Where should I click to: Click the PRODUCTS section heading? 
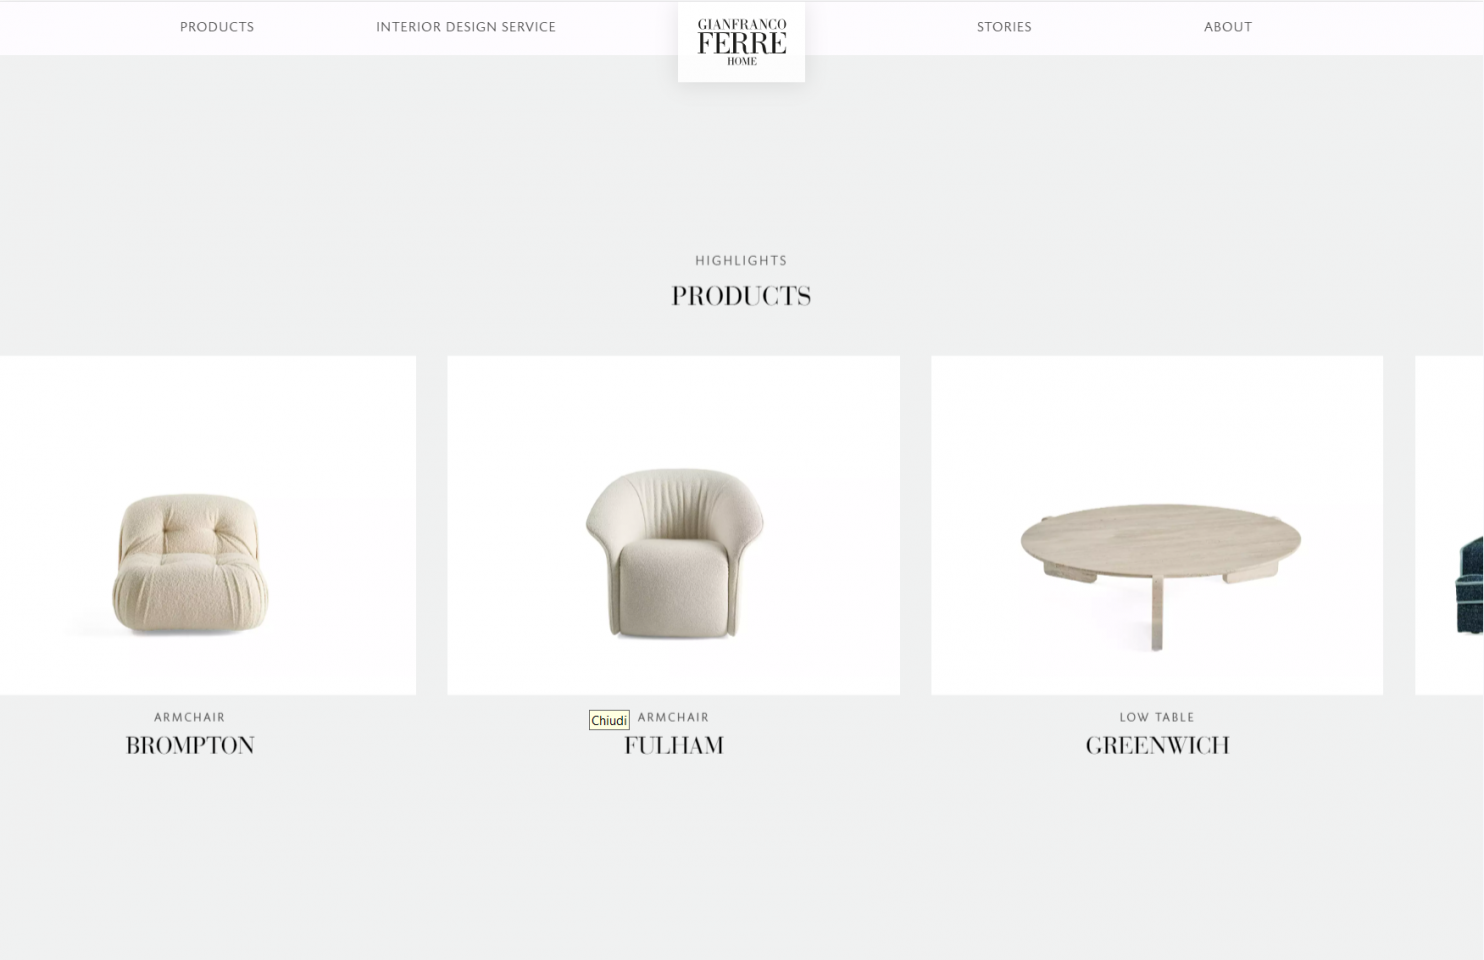click(x=741, y=296)
